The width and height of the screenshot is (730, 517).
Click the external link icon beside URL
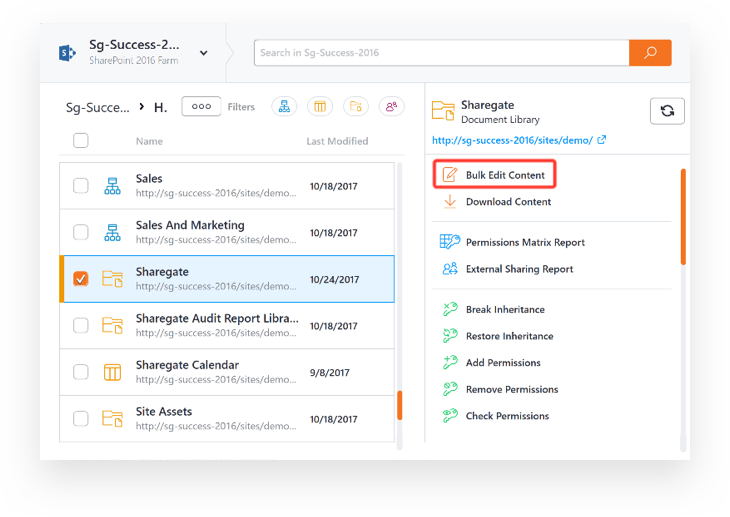(602, 139)
